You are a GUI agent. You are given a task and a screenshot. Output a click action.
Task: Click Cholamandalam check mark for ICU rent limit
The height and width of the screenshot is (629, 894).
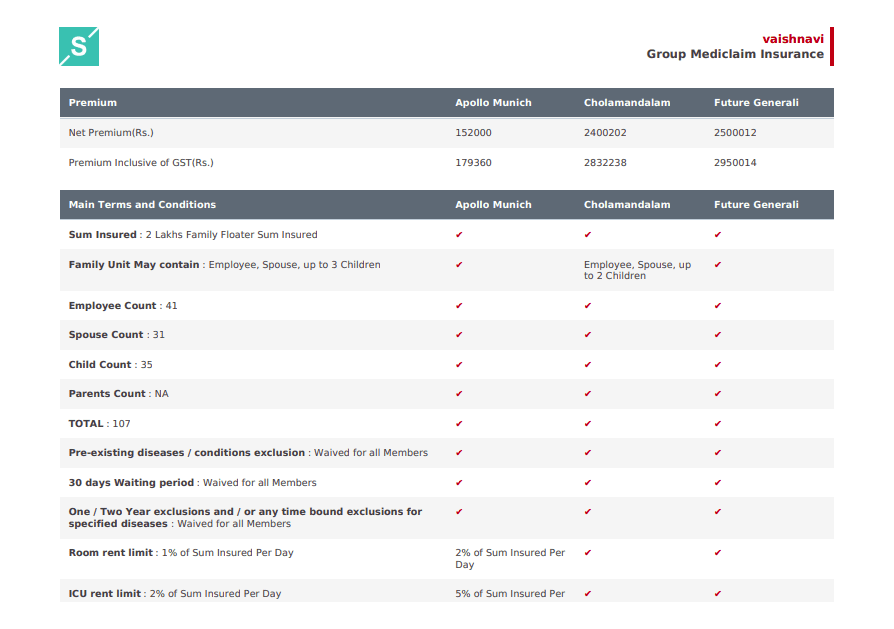(x=588, y=594)
